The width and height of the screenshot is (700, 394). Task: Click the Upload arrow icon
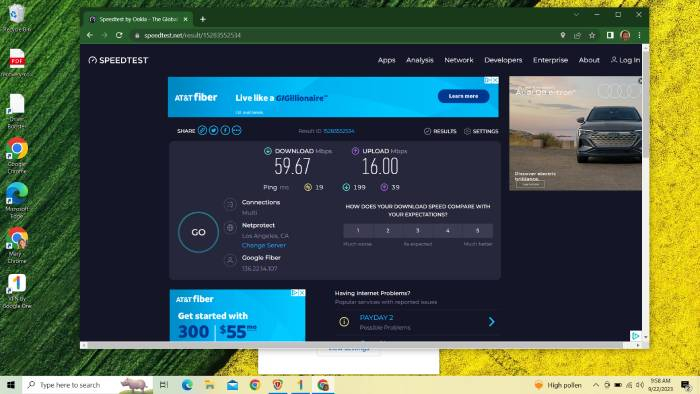coord(355,151)
